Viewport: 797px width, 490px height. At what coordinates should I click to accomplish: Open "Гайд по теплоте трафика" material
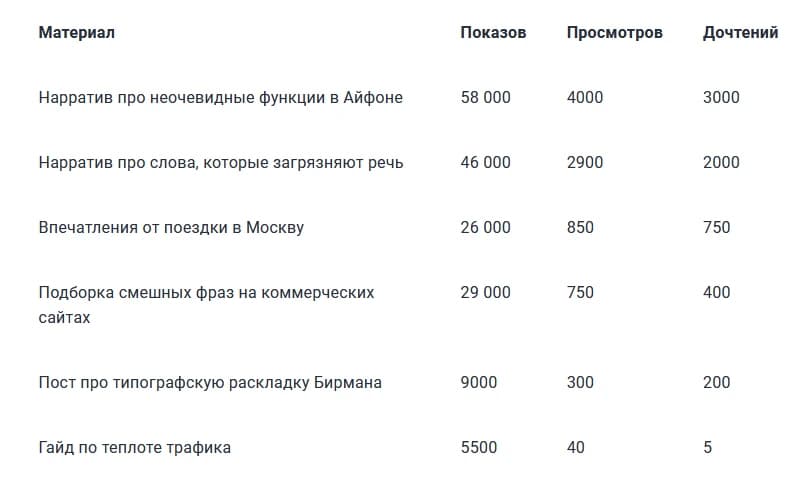pos(135,448)
